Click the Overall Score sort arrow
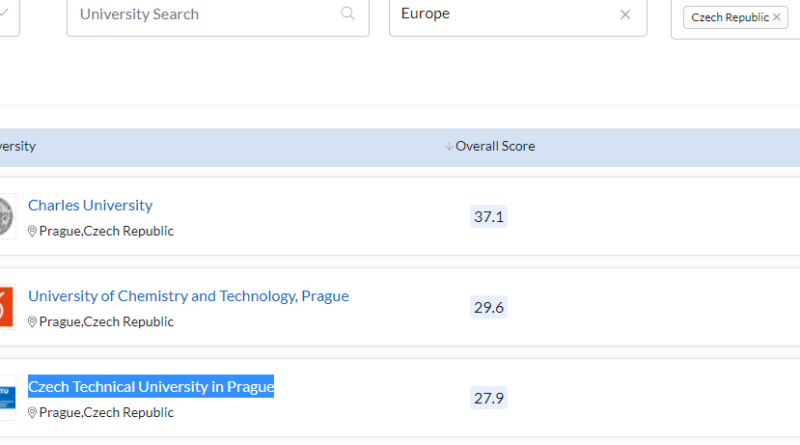800x445 pixels. point(448,146)
